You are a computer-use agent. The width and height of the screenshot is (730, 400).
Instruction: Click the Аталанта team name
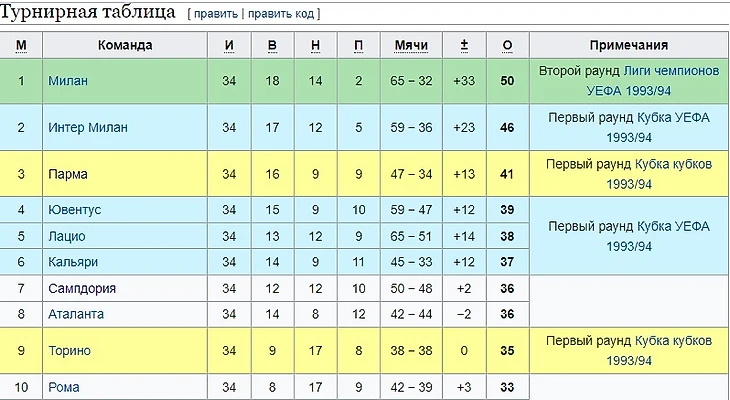(76, 314)
